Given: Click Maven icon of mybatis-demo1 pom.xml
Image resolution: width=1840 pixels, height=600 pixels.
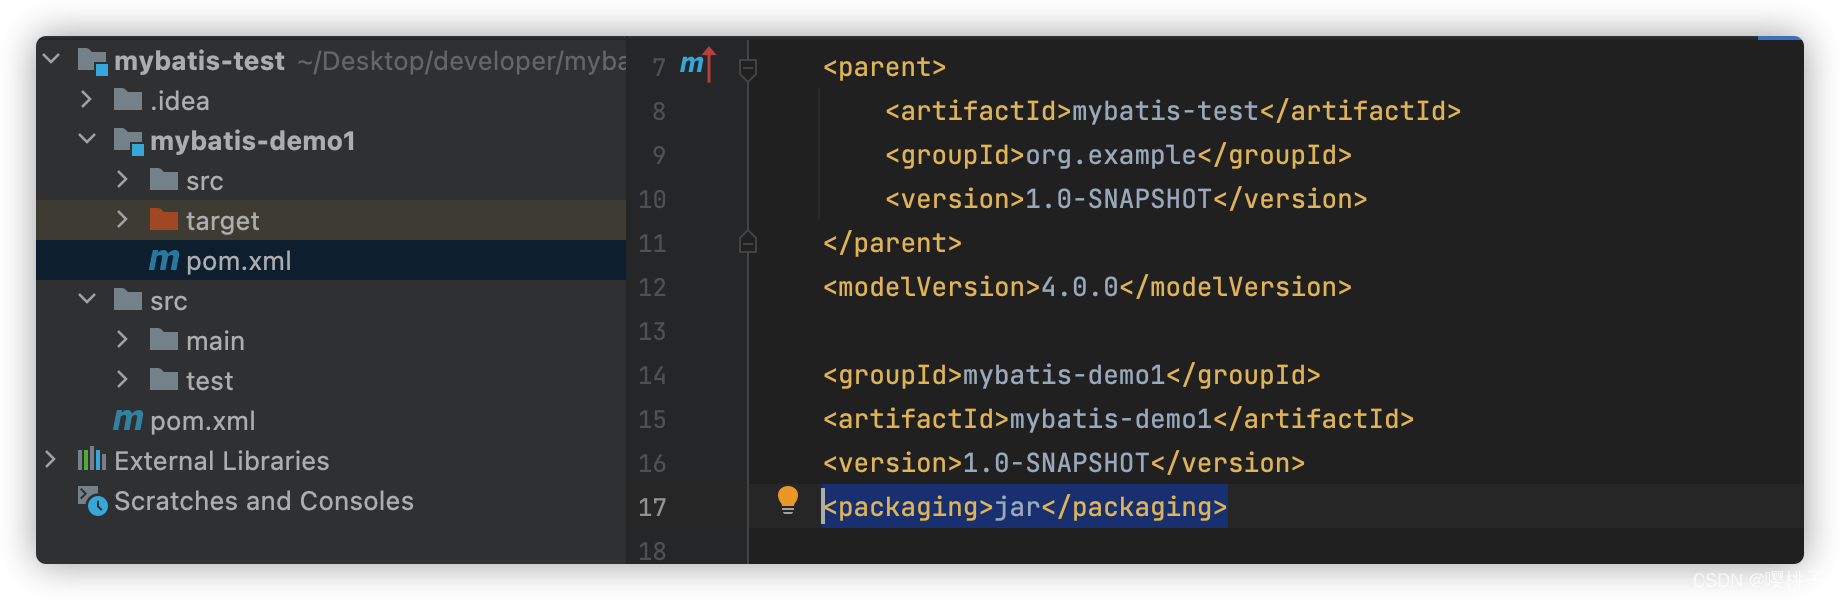Looking at the screenshot, I should 164,261.
